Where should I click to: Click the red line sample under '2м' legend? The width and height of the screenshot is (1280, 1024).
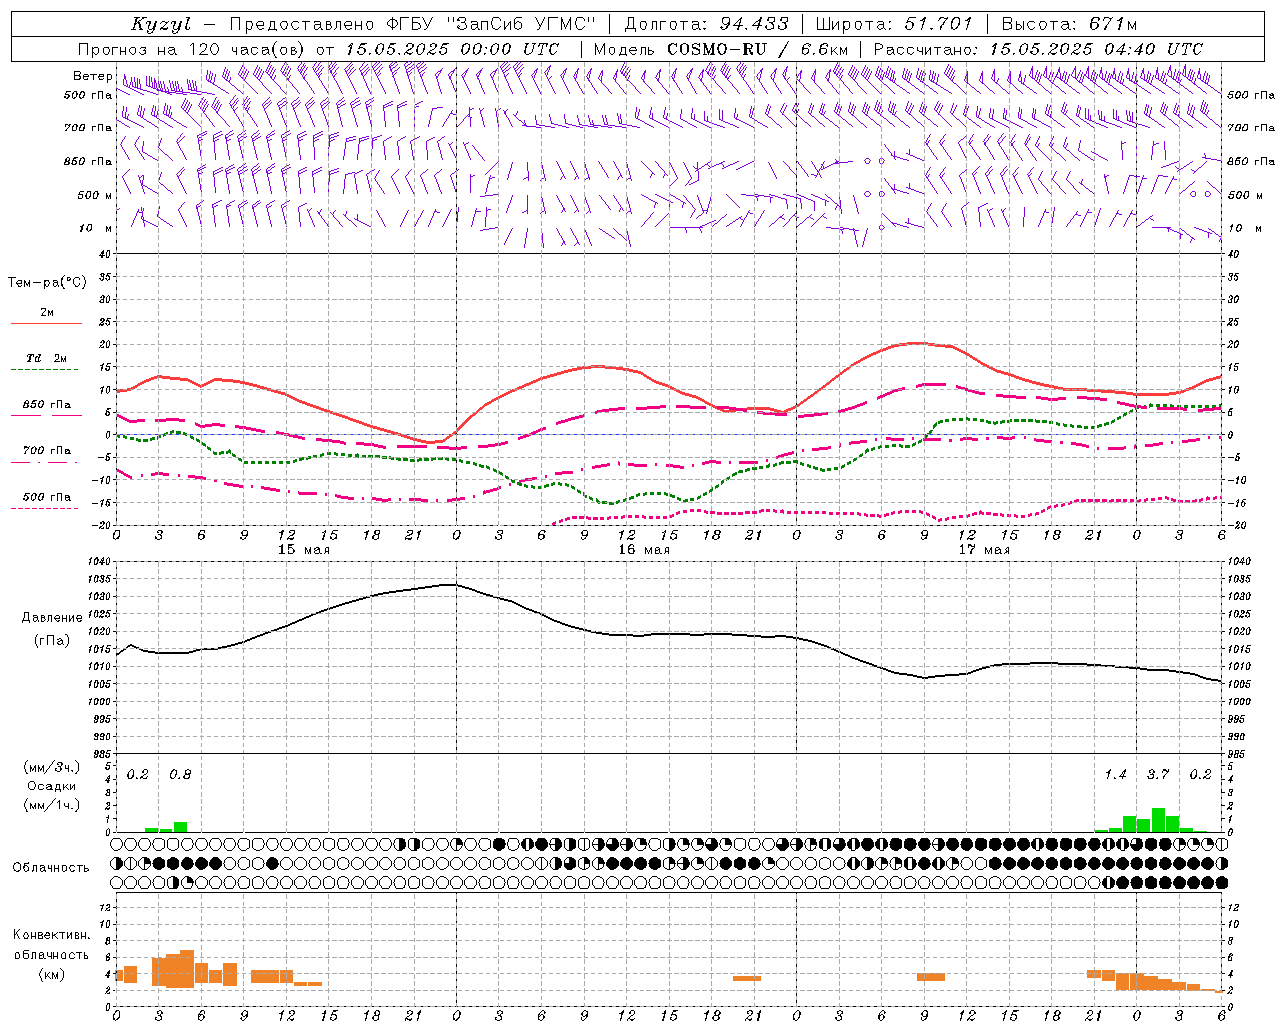point(46,324)
